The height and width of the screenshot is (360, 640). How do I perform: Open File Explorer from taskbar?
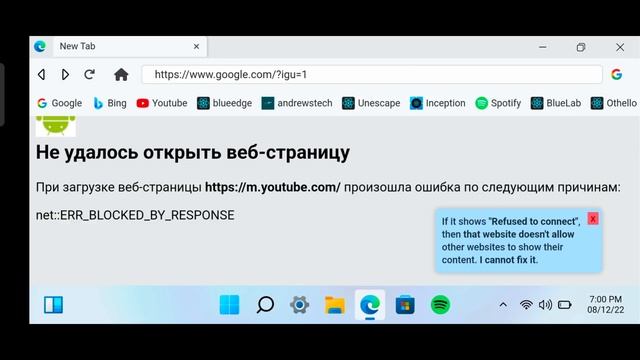pyautogui.click(x=335, y=305)
